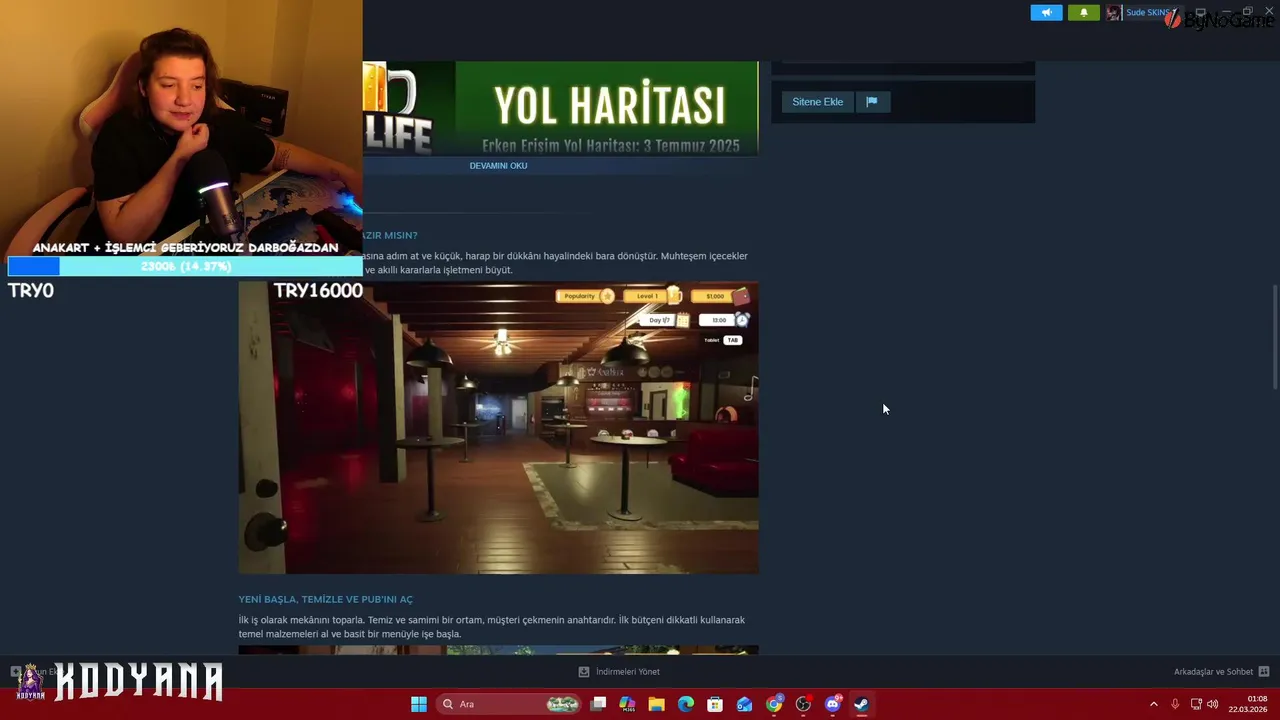Click the Steam icon in the taskbar
The image size is (1280, 720).
[x=861, y=704]
